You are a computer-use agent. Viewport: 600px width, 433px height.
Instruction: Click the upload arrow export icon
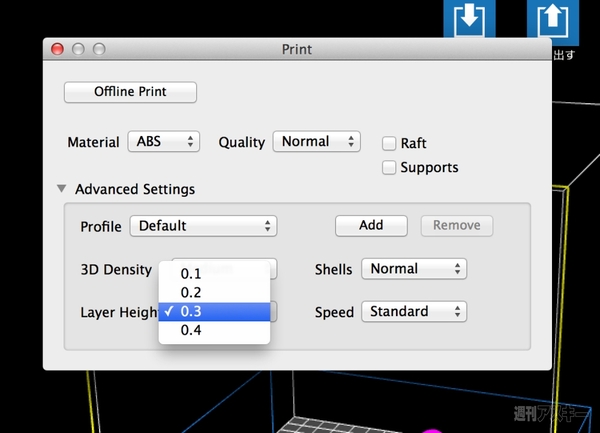[551, 20]
